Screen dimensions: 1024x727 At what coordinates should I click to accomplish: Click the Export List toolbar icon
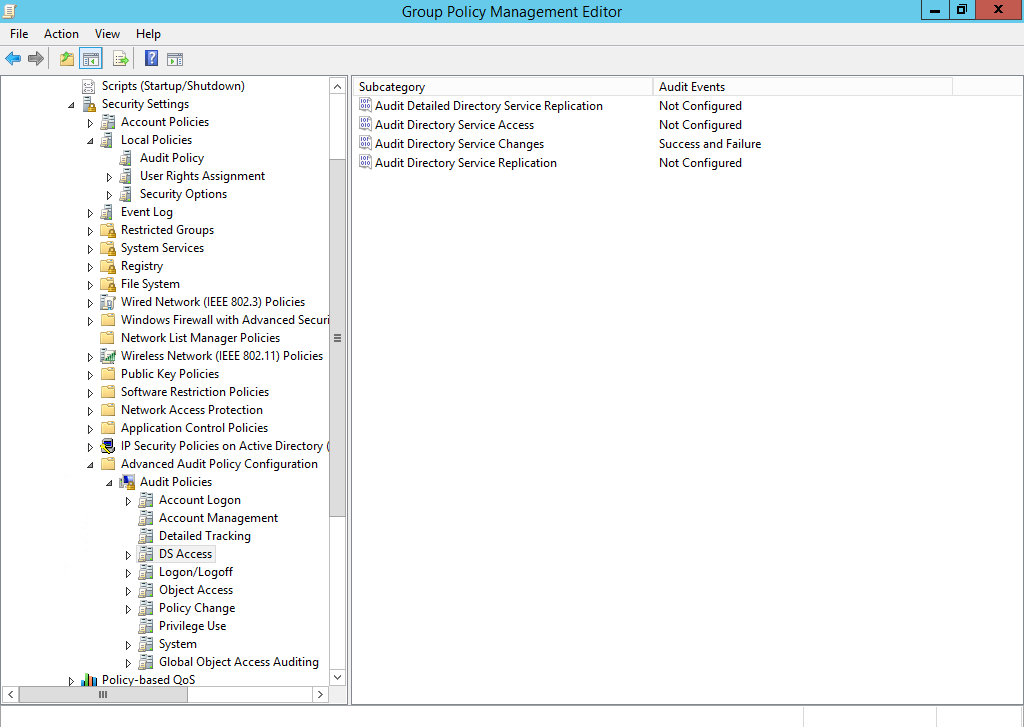(x=121, y=59)
